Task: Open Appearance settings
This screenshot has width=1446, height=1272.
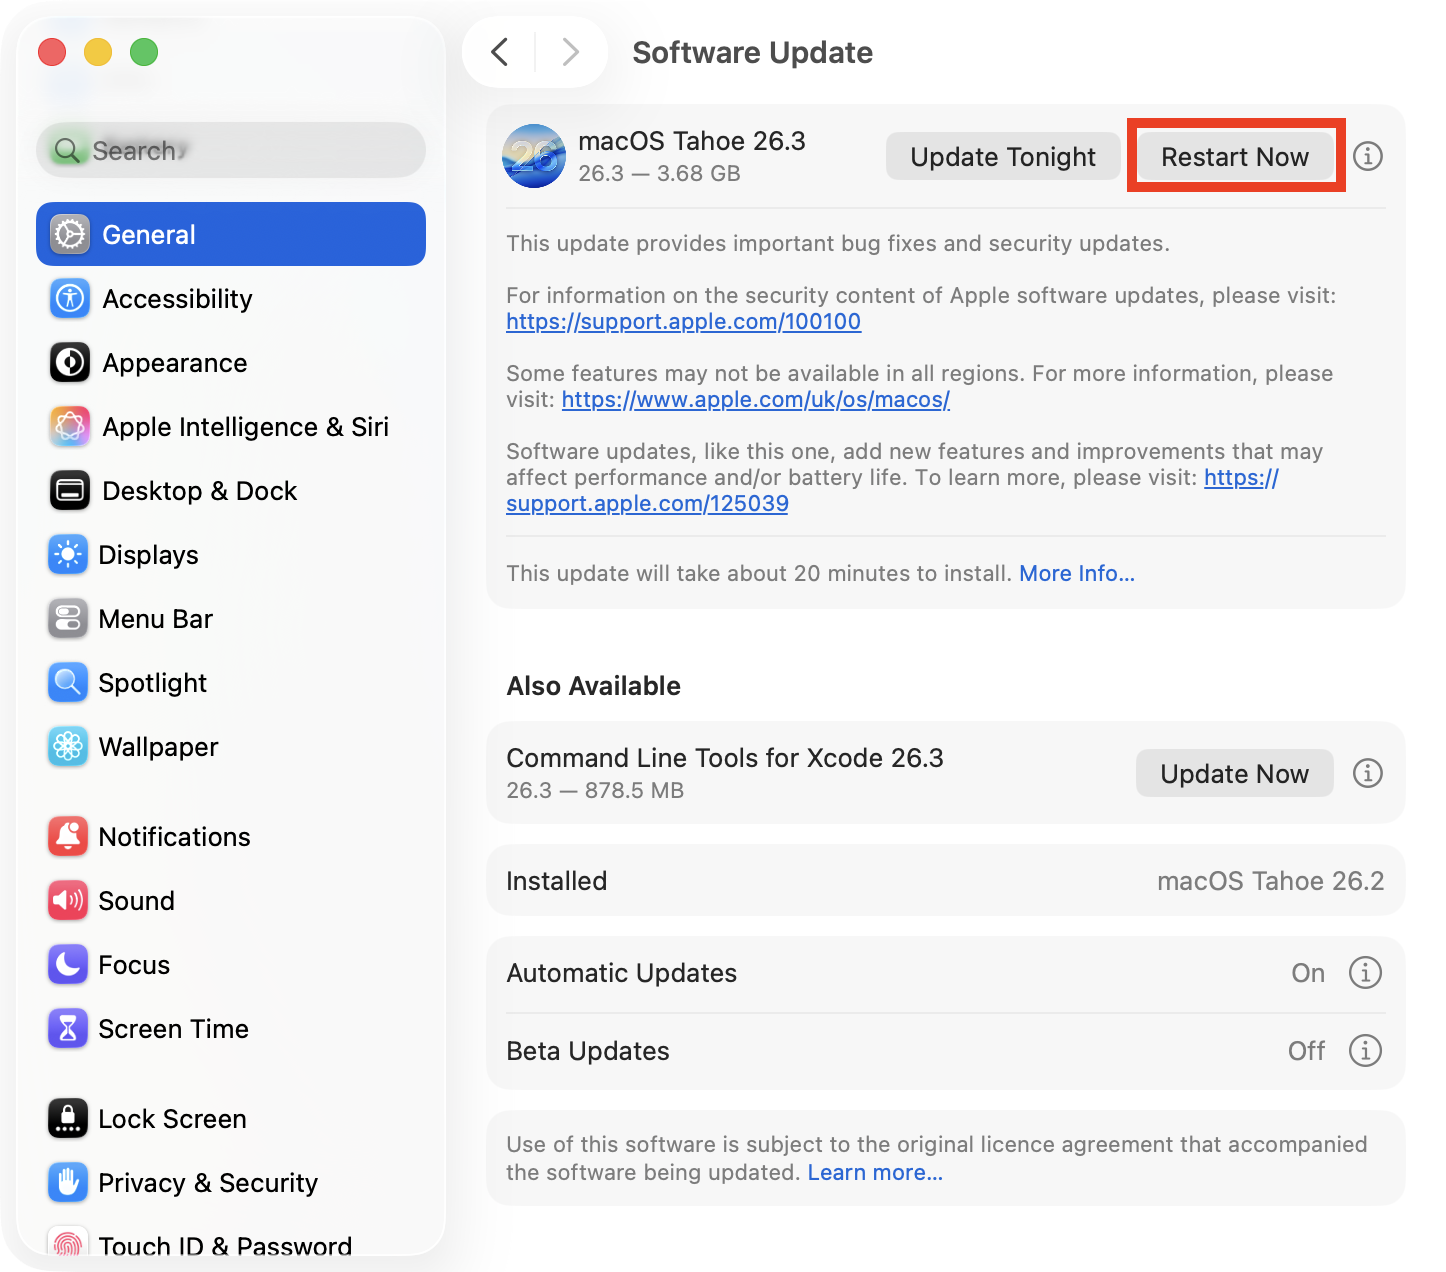Action: tap(174, 363)
